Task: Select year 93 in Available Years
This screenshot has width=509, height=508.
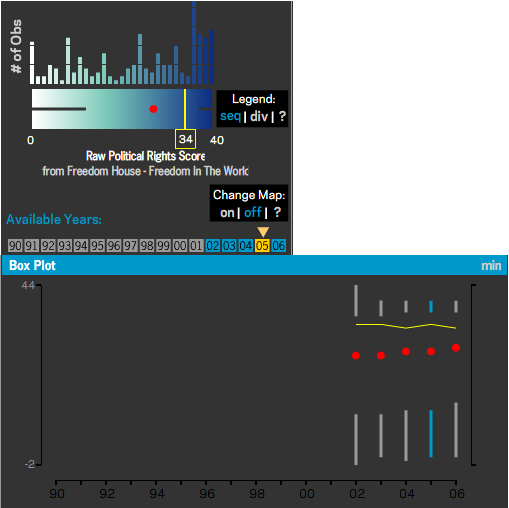Action: (65, 246)
